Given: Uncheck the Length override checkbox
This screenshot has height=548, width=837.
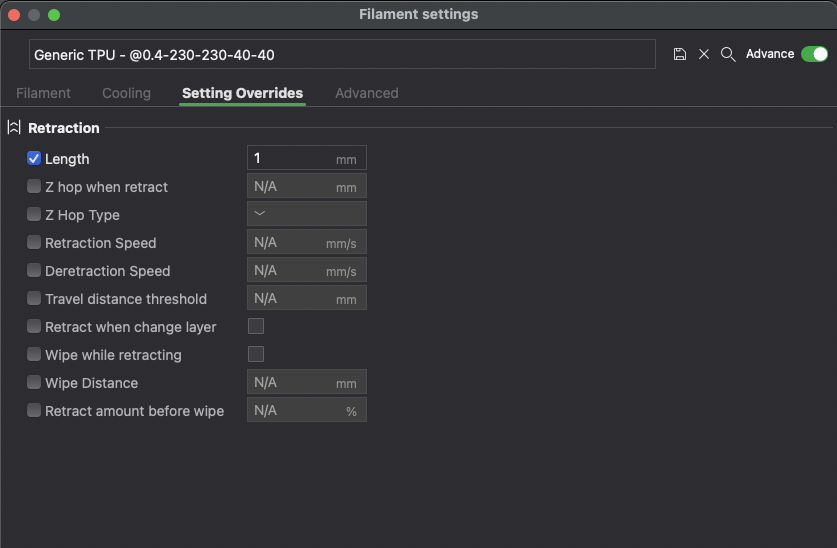Looking at the screenshot, I should pyautogui.click(x=34, y=159).
